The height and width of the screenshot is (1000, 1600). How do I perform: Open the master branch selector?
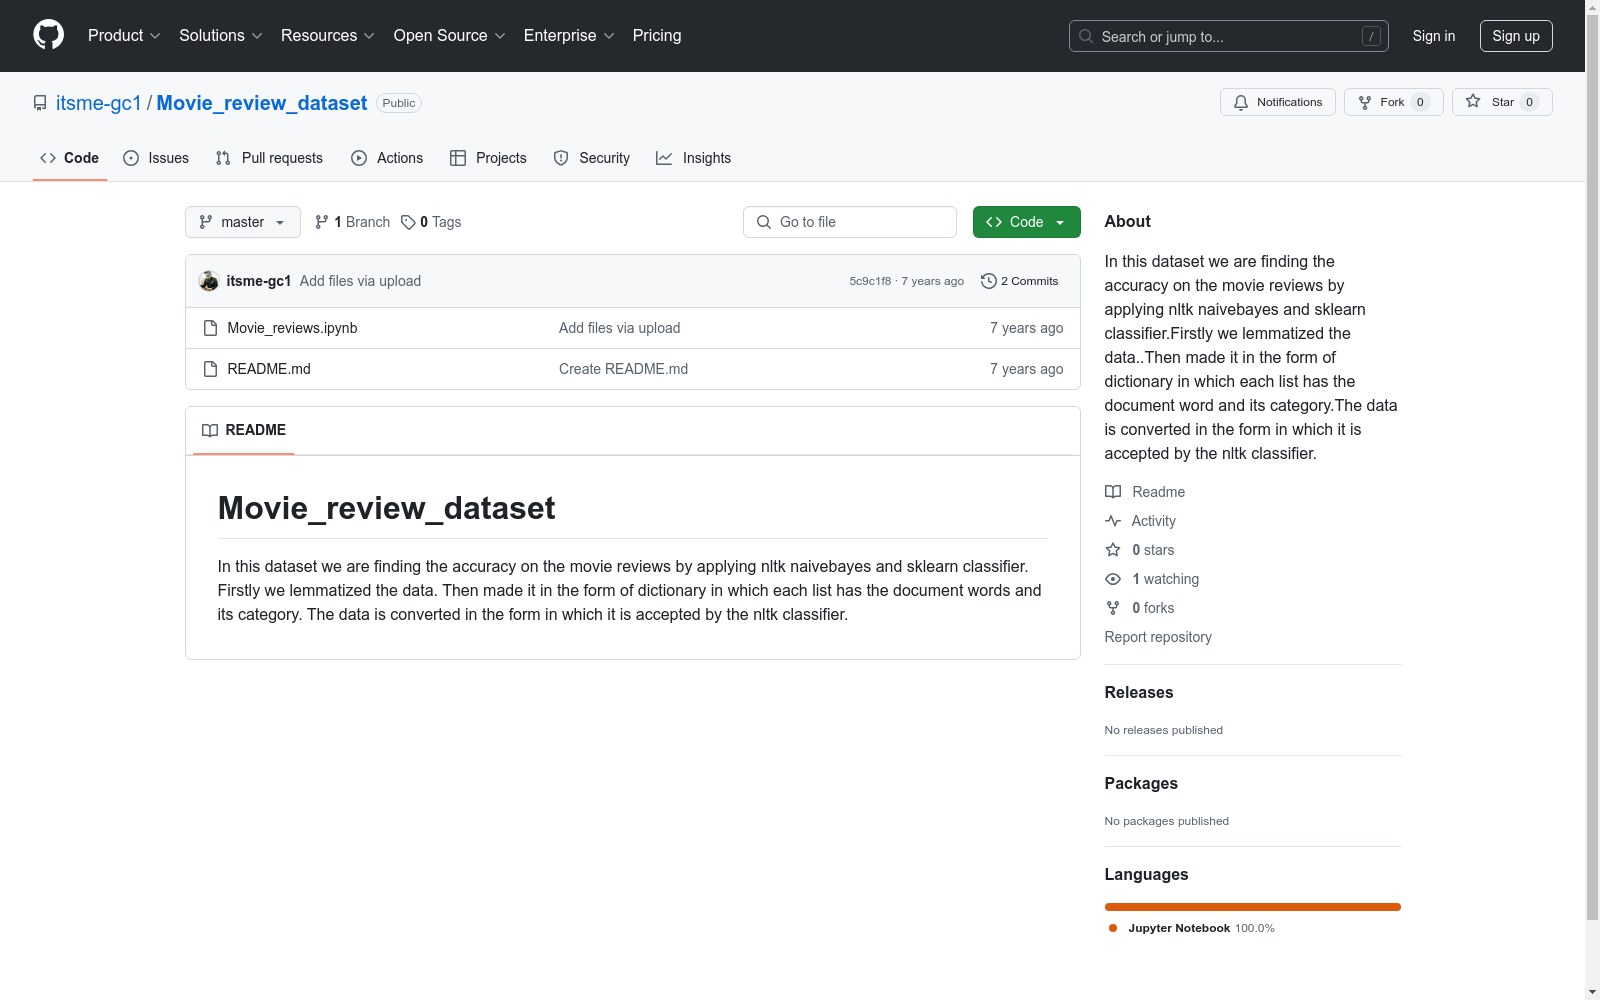243,222
